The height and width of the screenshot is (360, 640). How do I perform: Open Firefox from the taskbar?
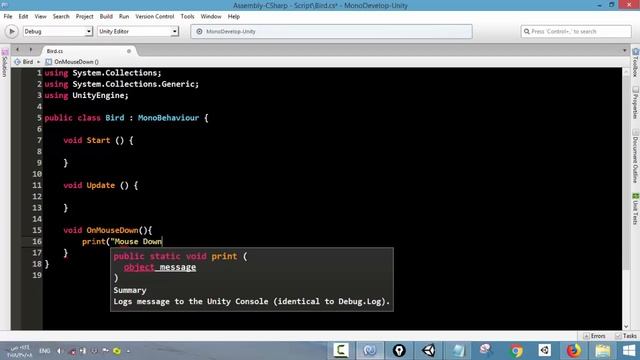tap(574, 350)
